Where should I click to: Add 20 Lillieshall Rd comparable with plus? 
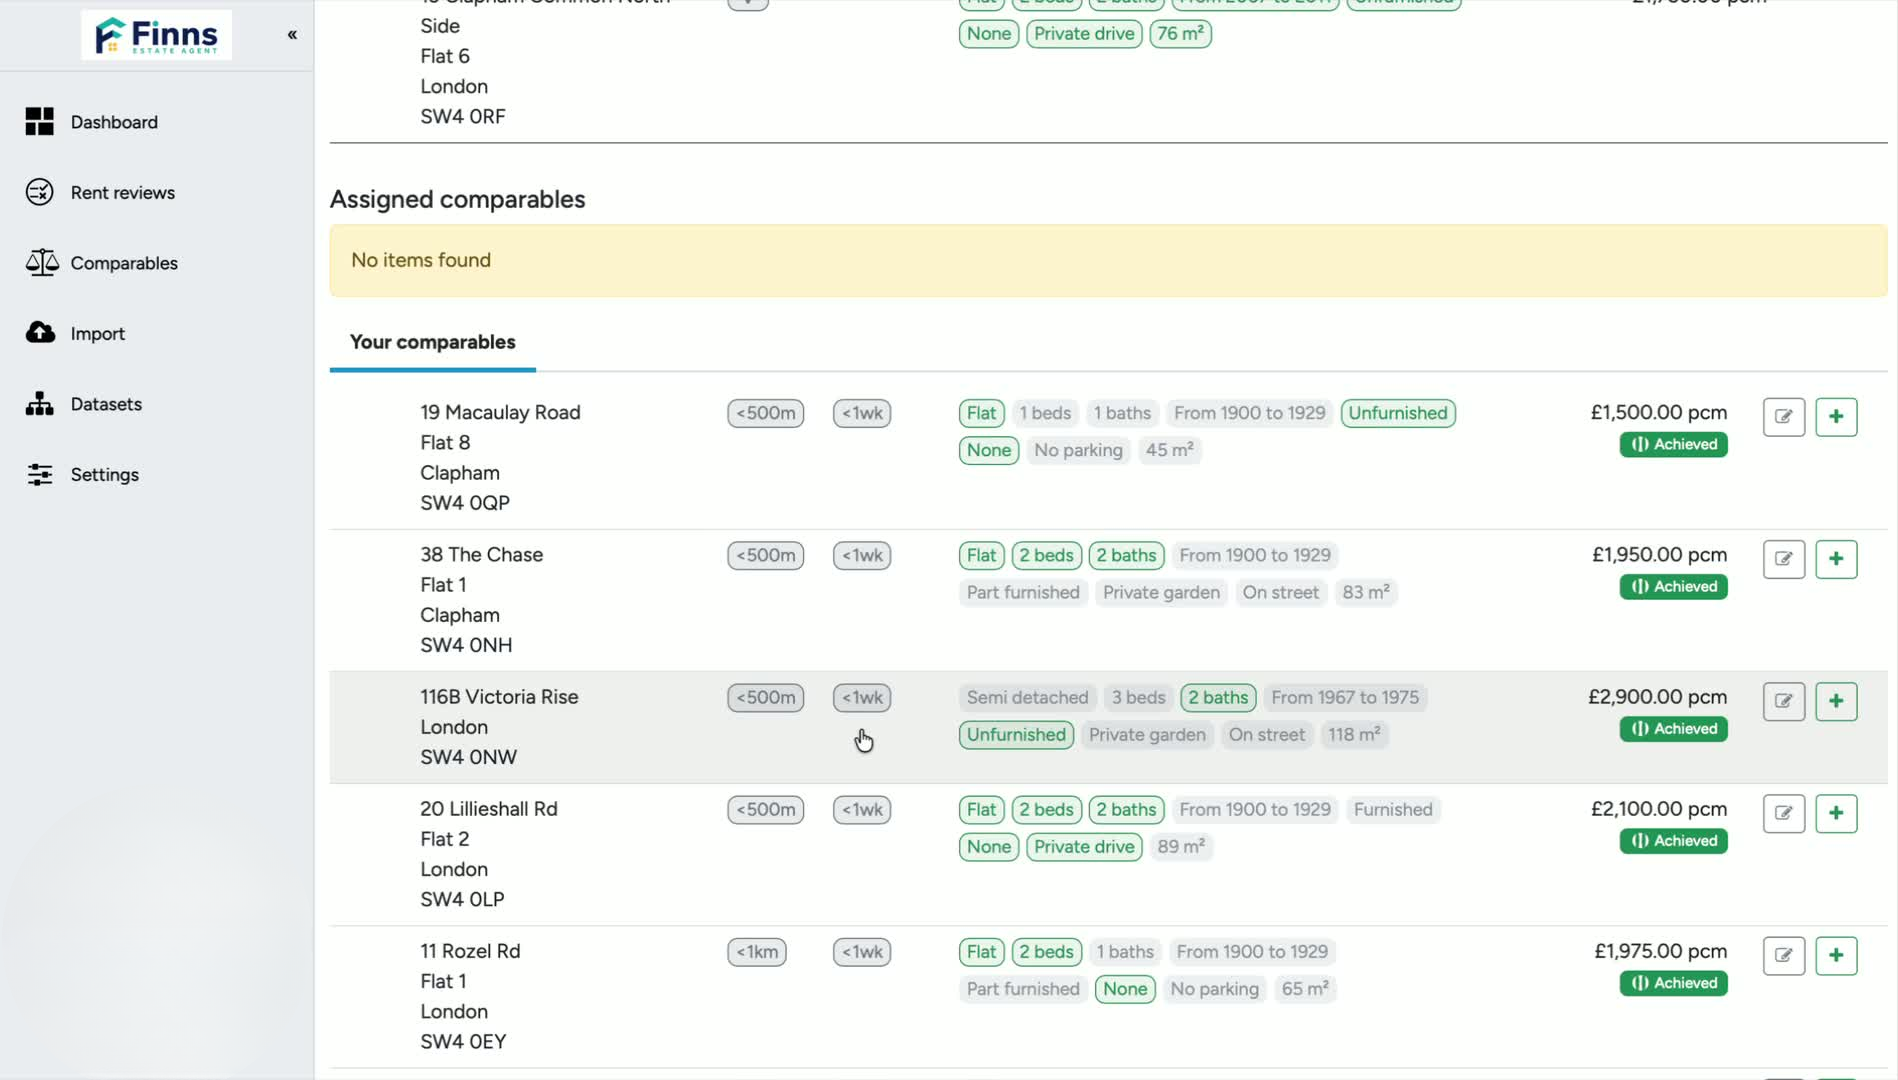[x=1836, y=813]
